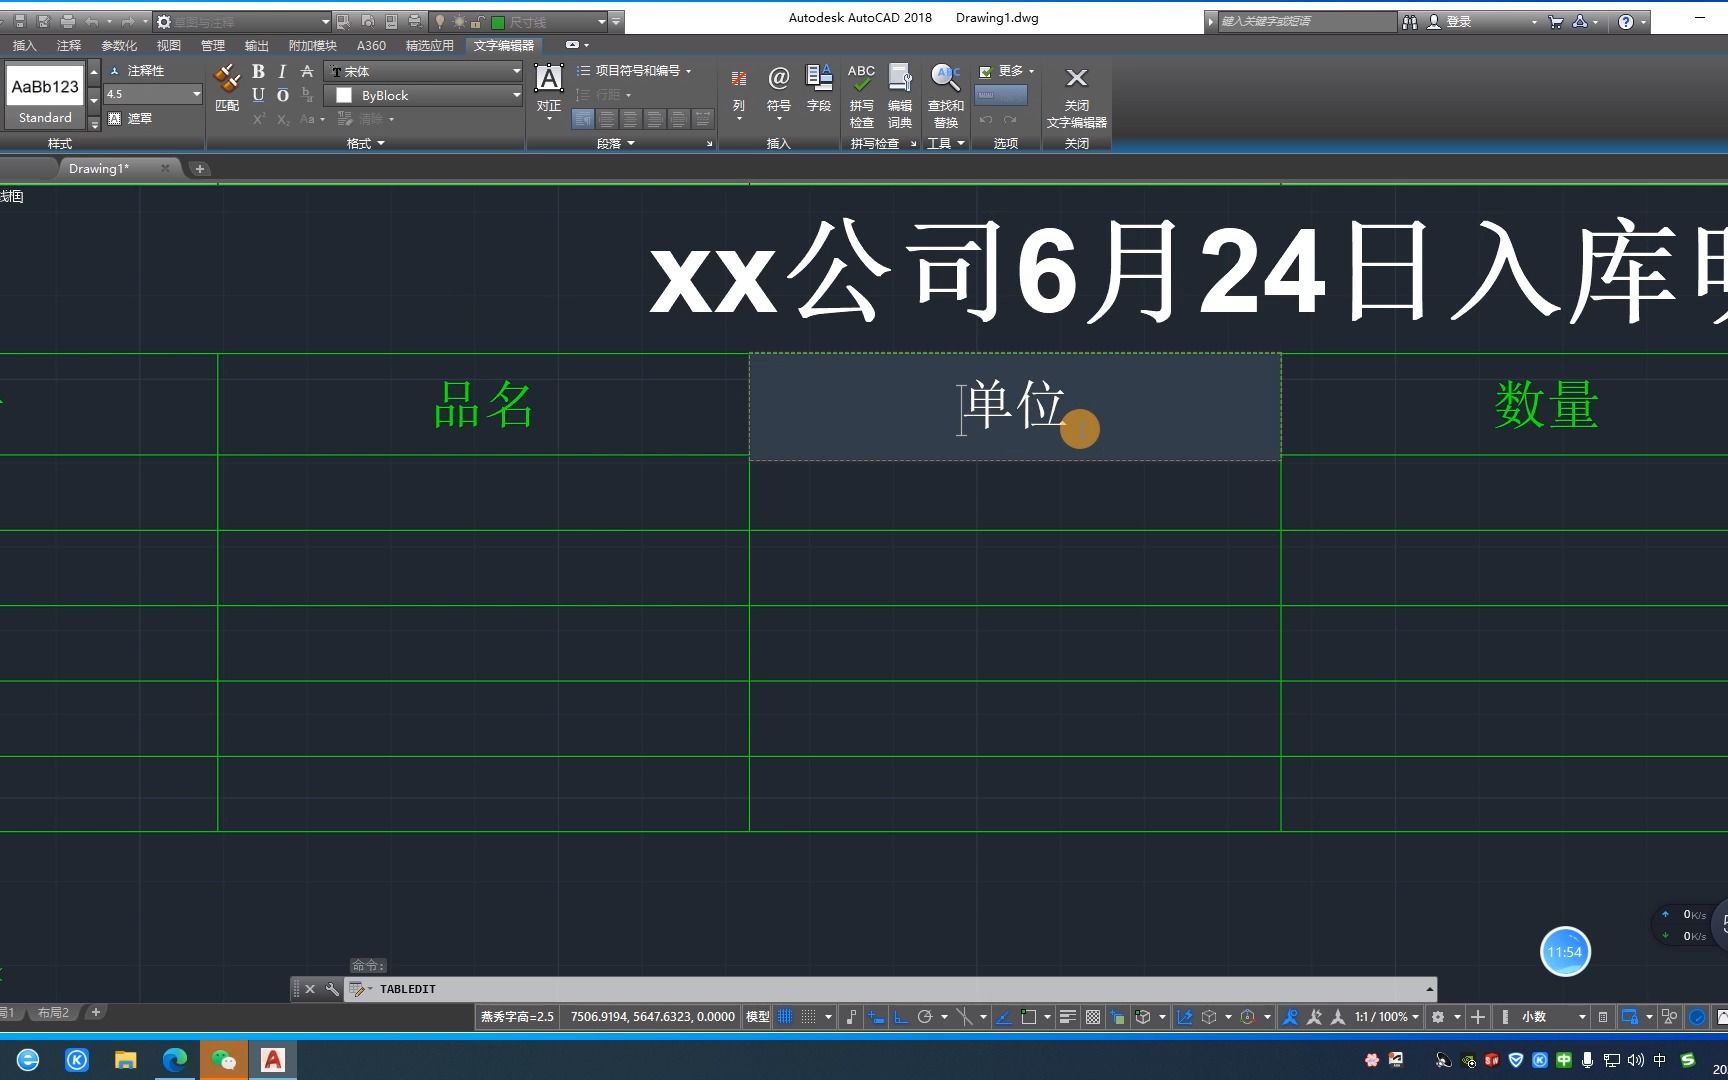Apply bold formatting with the B button
1728x1080 pixels.
coord(258,72)
